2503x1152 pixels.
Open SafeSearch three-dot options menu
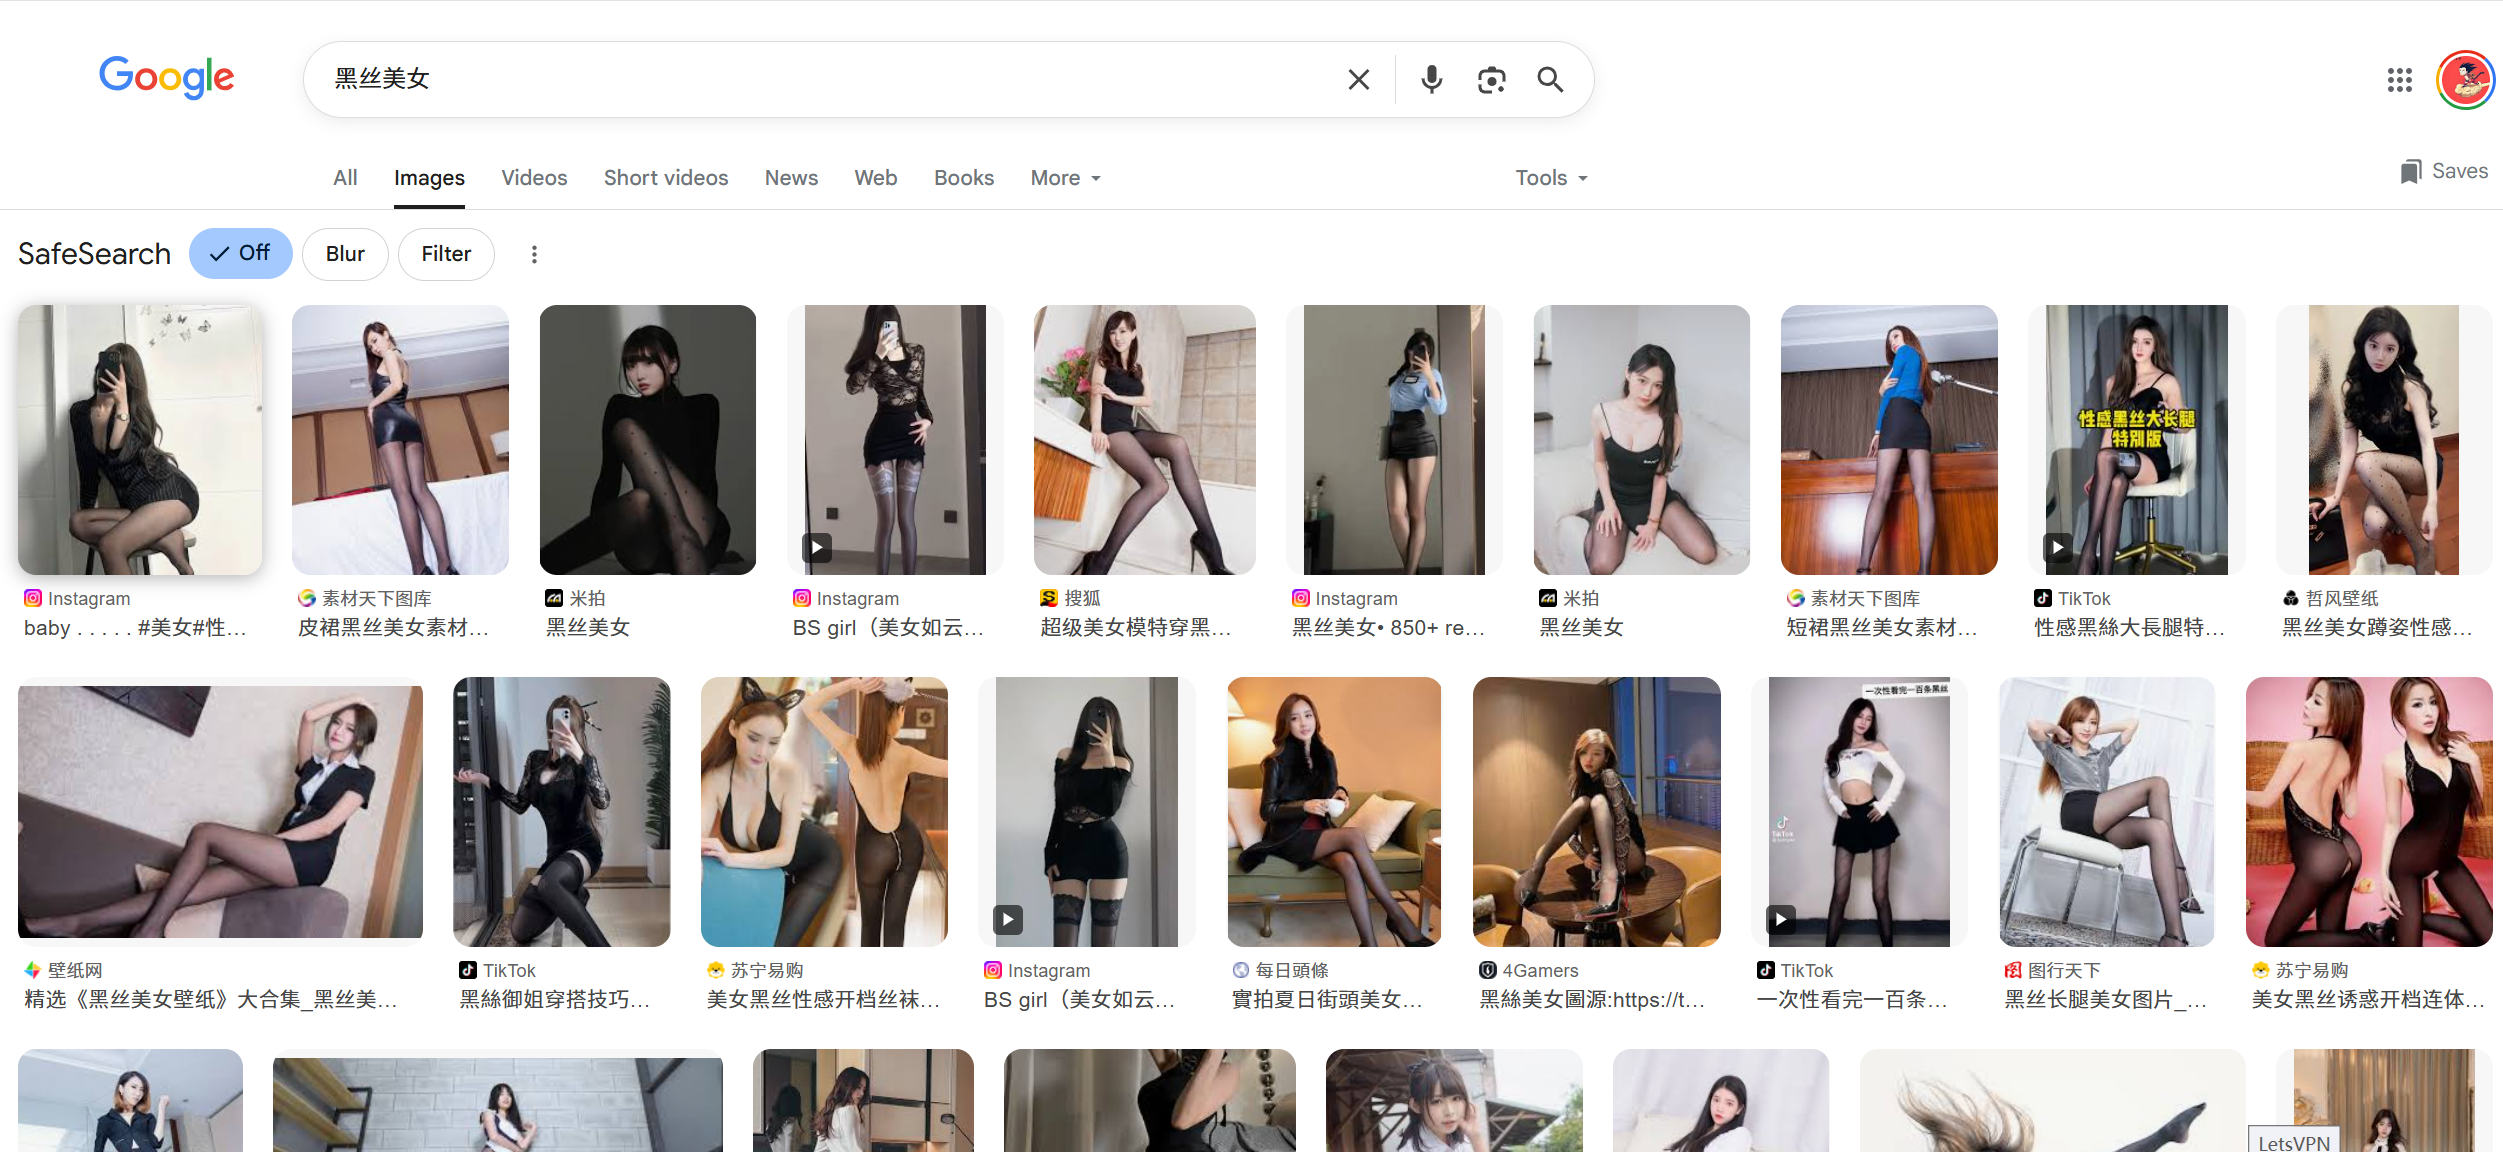[534, 254]
